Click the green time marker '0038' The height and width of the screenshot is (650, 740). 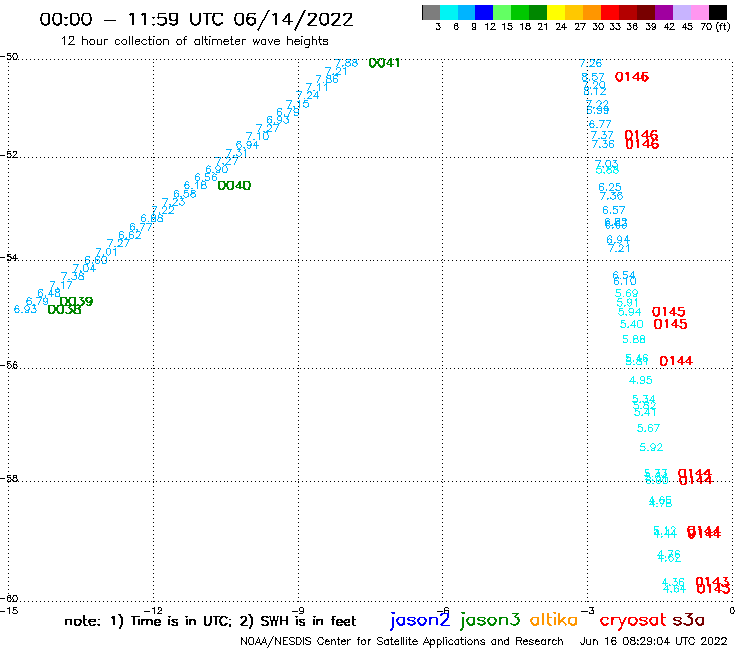click(x=65, y=310)
